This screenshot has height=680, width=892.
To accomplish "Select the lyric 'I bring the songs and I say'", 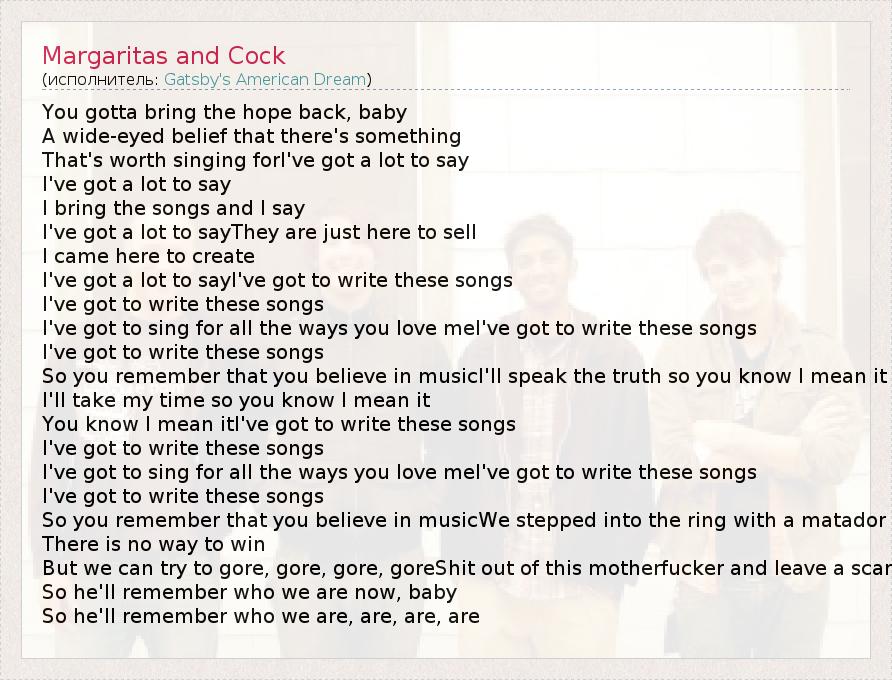I will pyautogui.click(x=173, y=208).
